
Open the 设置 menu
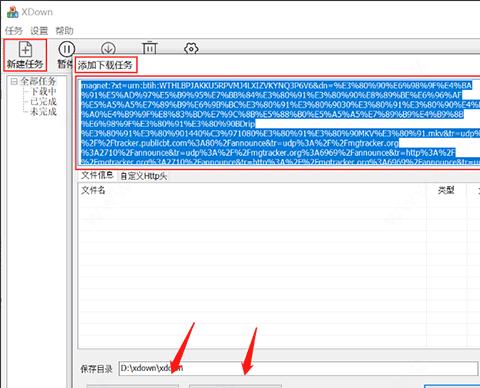click(x=39, y=31)
